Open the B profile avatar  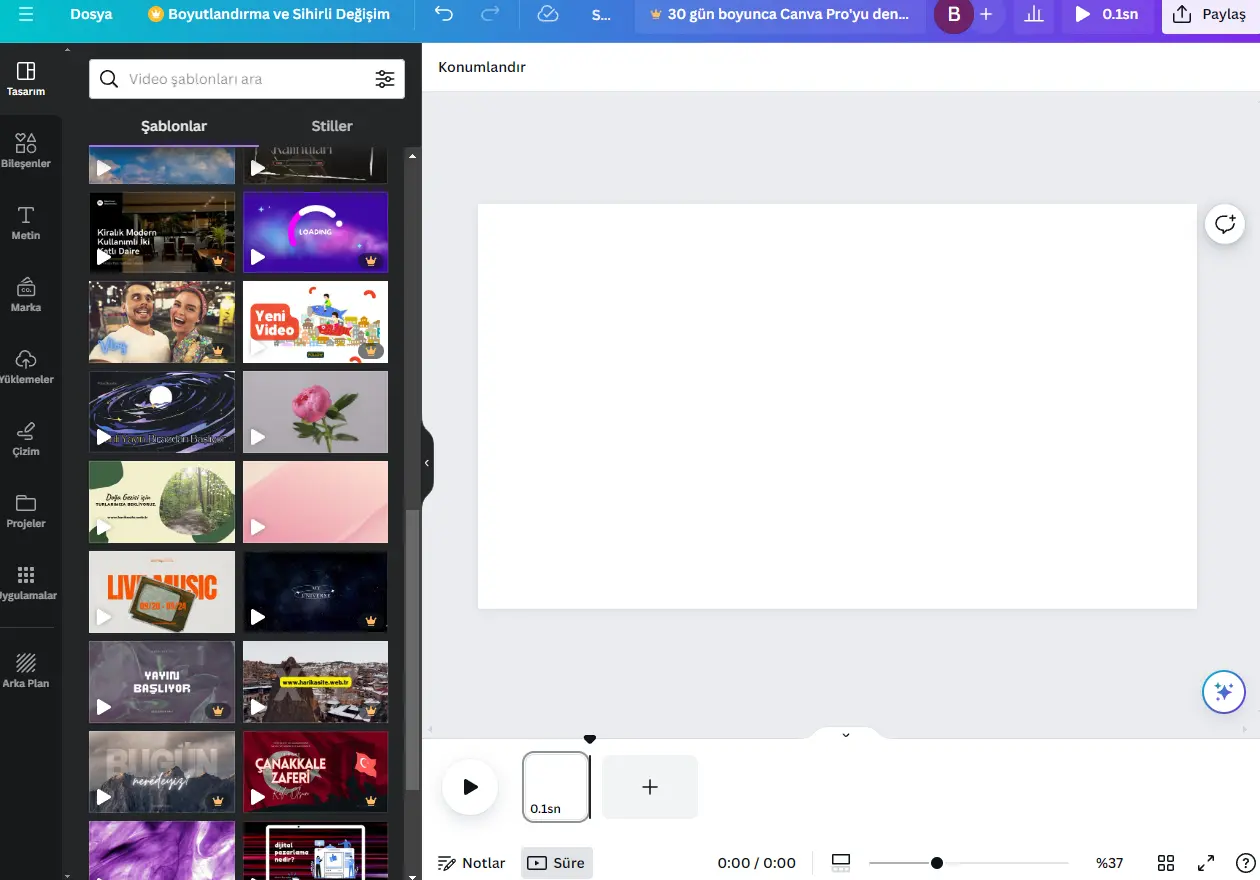tap(954, 14)
